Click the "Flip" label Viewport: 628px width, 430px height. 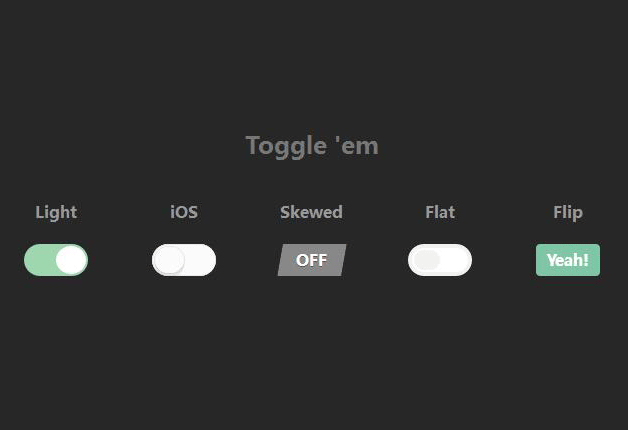[568, 212]
